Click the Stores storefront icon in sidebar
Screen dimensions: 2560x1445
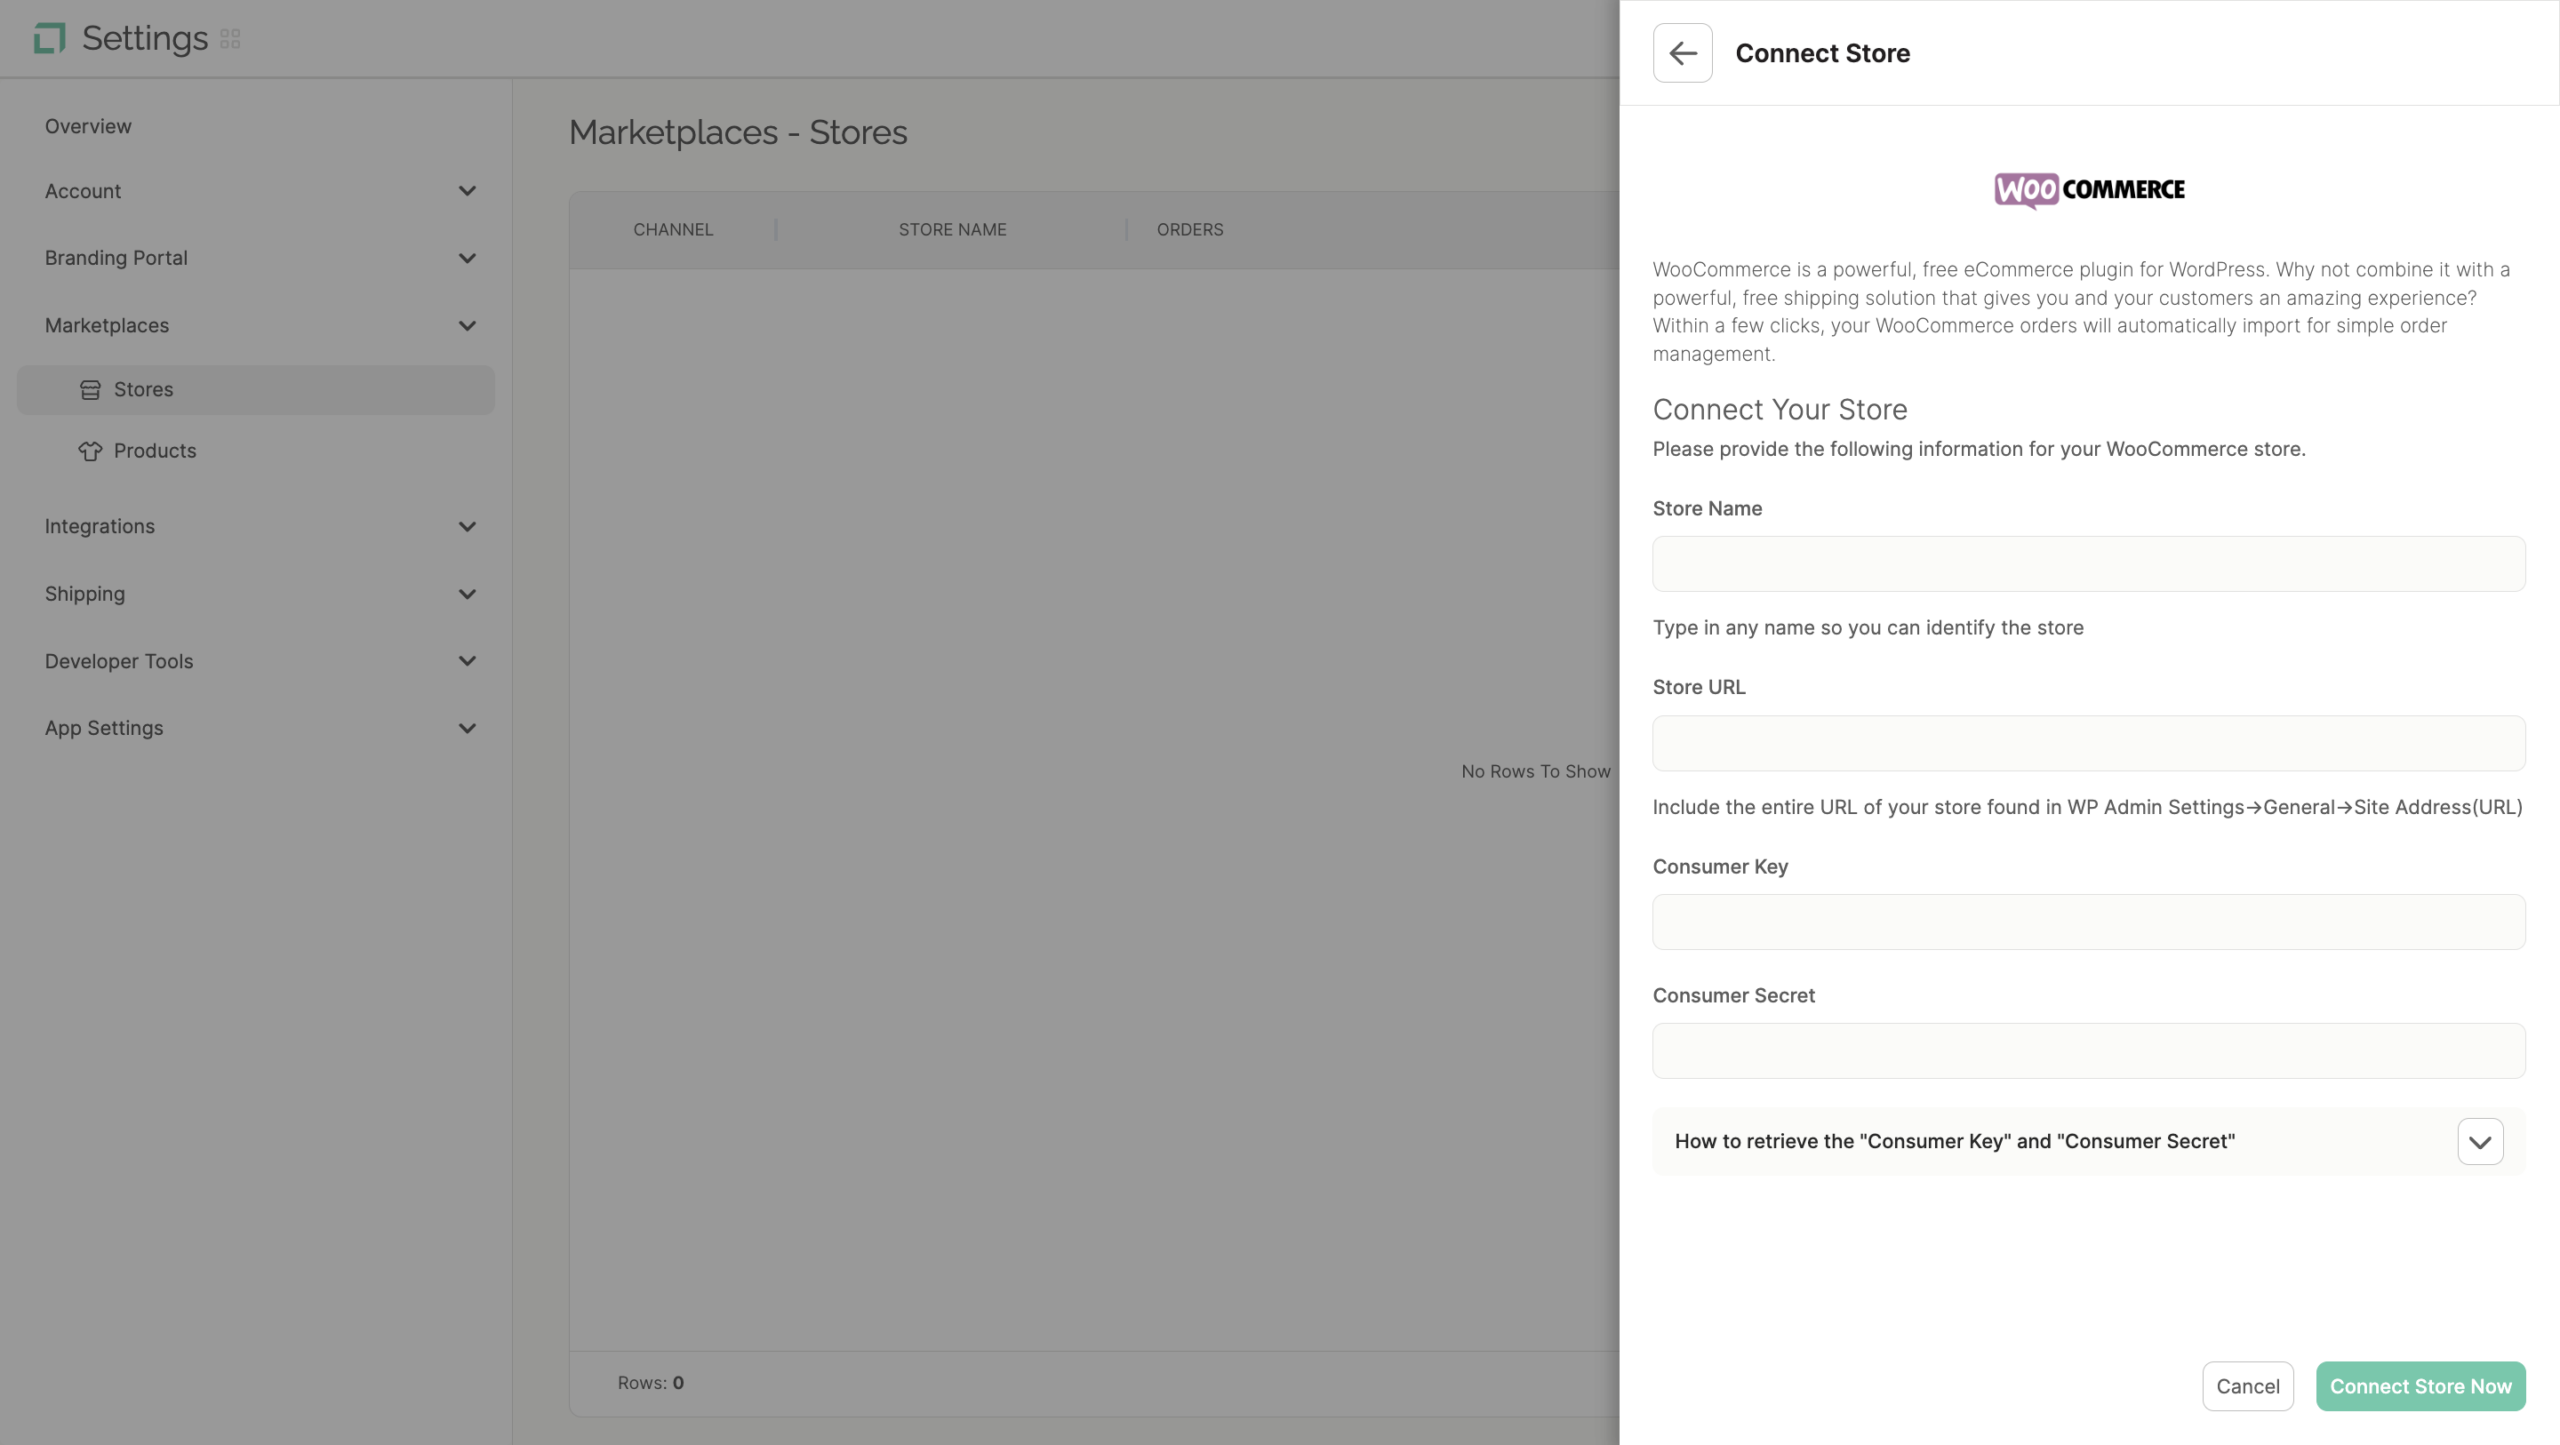(x=90, y=390)
